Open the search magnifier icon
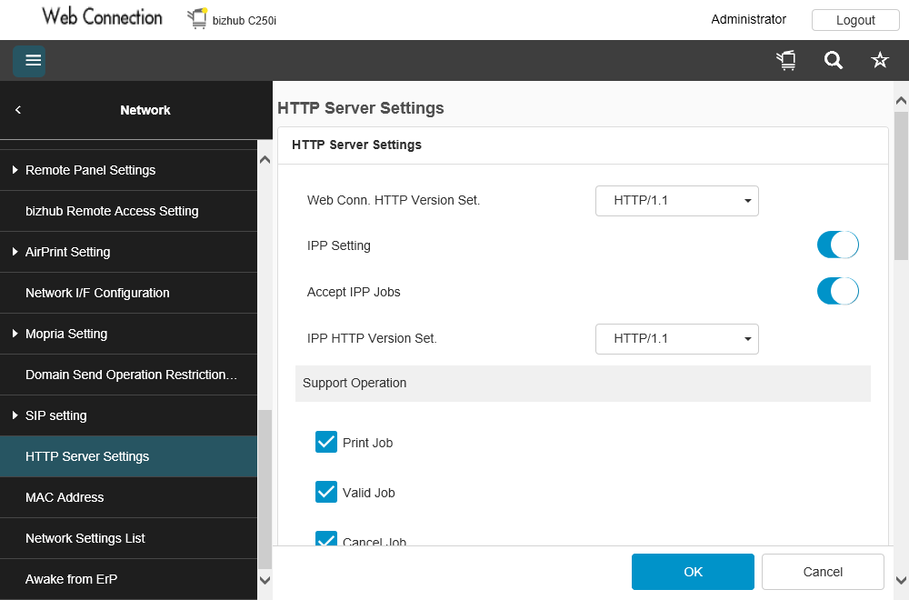Screen dimensions: 909x600 click(x=833, y=61)
